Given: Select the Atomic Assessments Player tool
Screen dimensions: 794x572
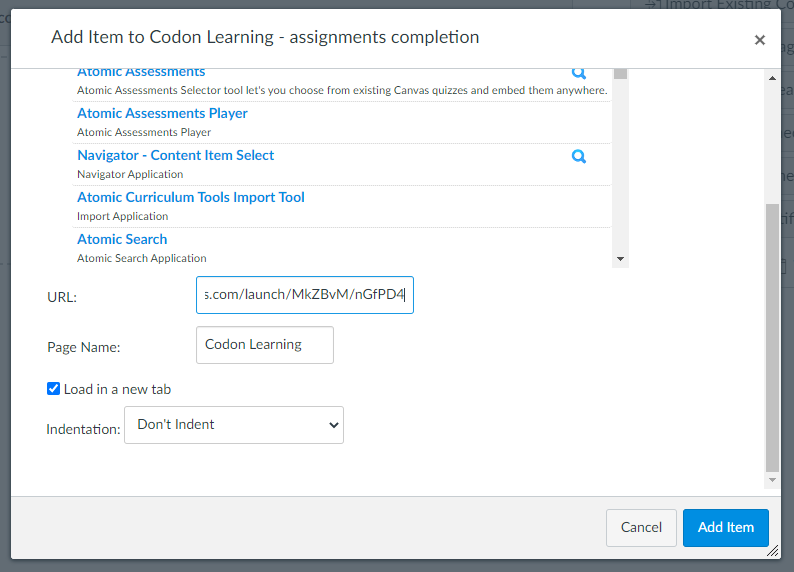Looking at the screenshot, I should (162, 113).
